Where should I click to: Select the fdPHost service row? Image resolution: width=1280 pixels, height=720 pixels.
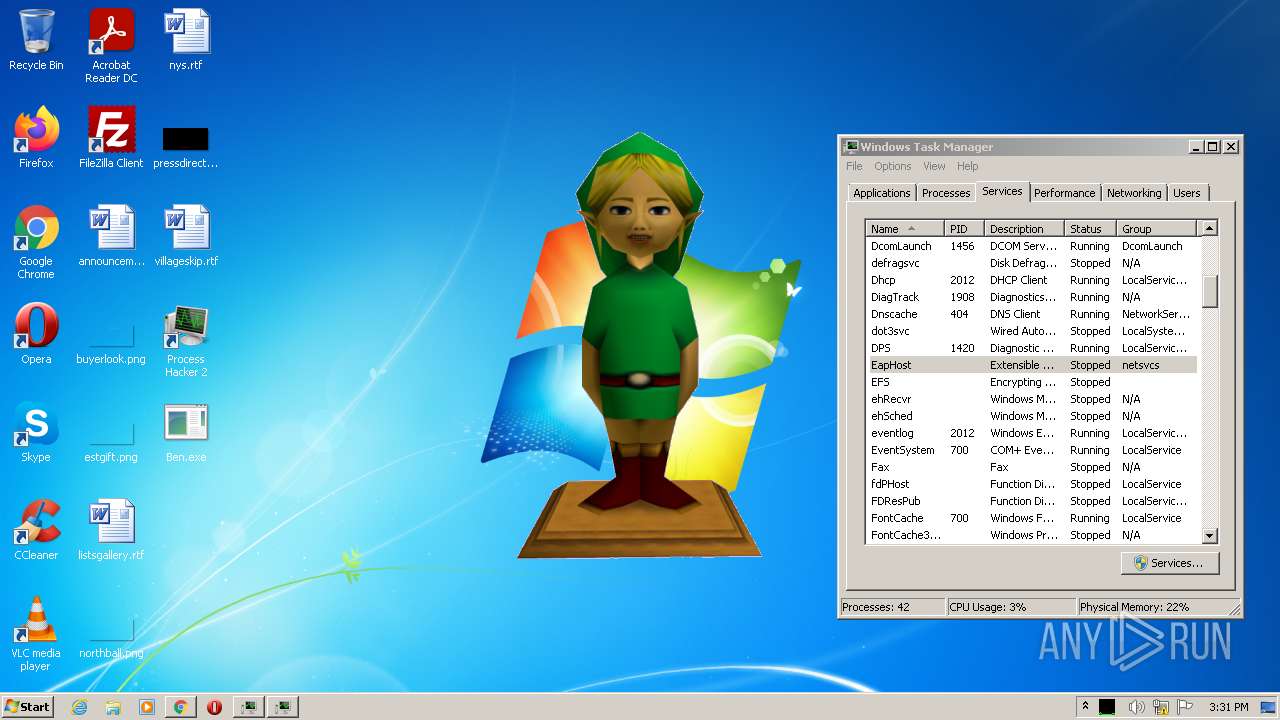(x=1031, y=484)
